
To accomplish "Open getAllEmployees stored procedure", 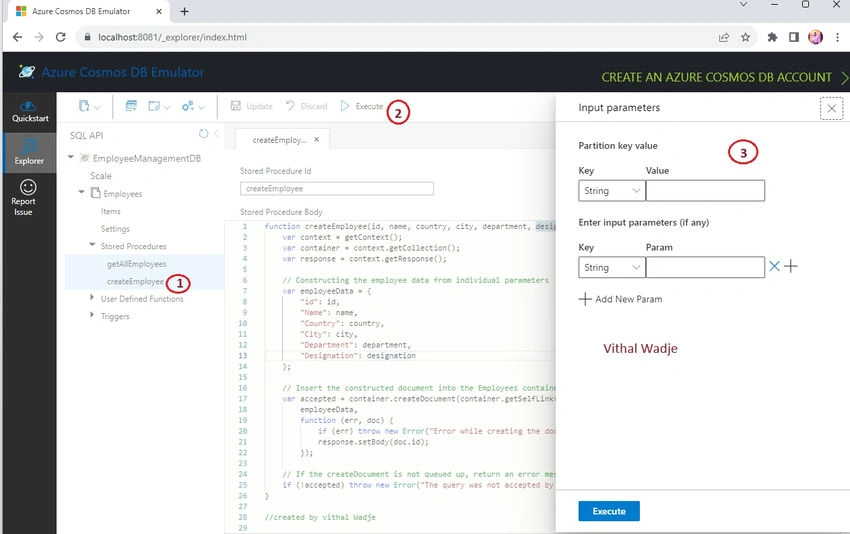I will click(x=137, y=264).
